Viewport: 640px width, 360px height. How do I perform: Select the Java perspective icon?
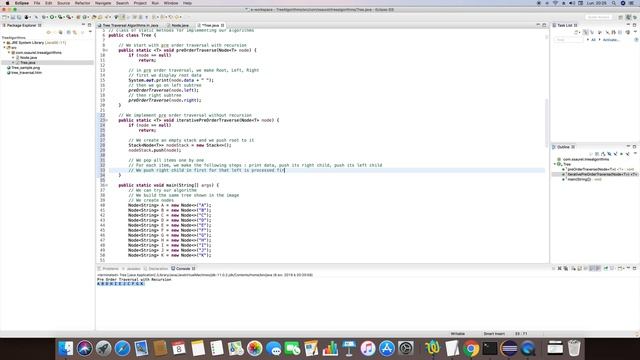tap(629, 17)
